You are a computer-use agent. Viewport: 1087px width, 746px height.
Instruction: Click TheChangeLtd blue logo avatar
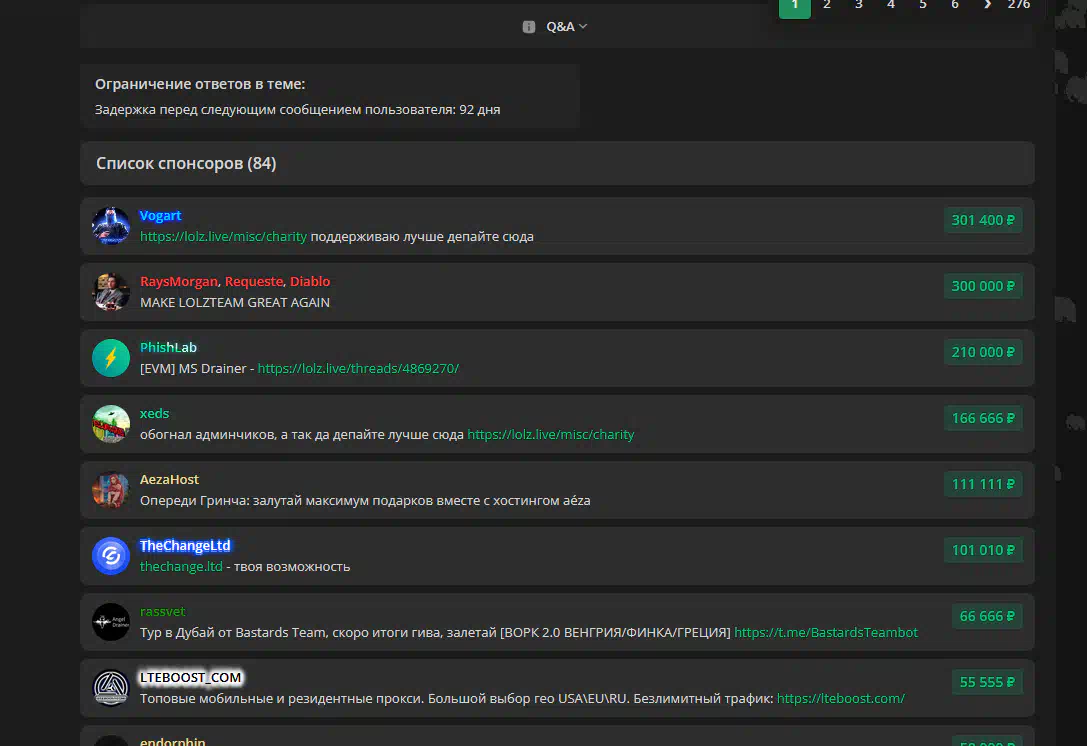[111, 556]
